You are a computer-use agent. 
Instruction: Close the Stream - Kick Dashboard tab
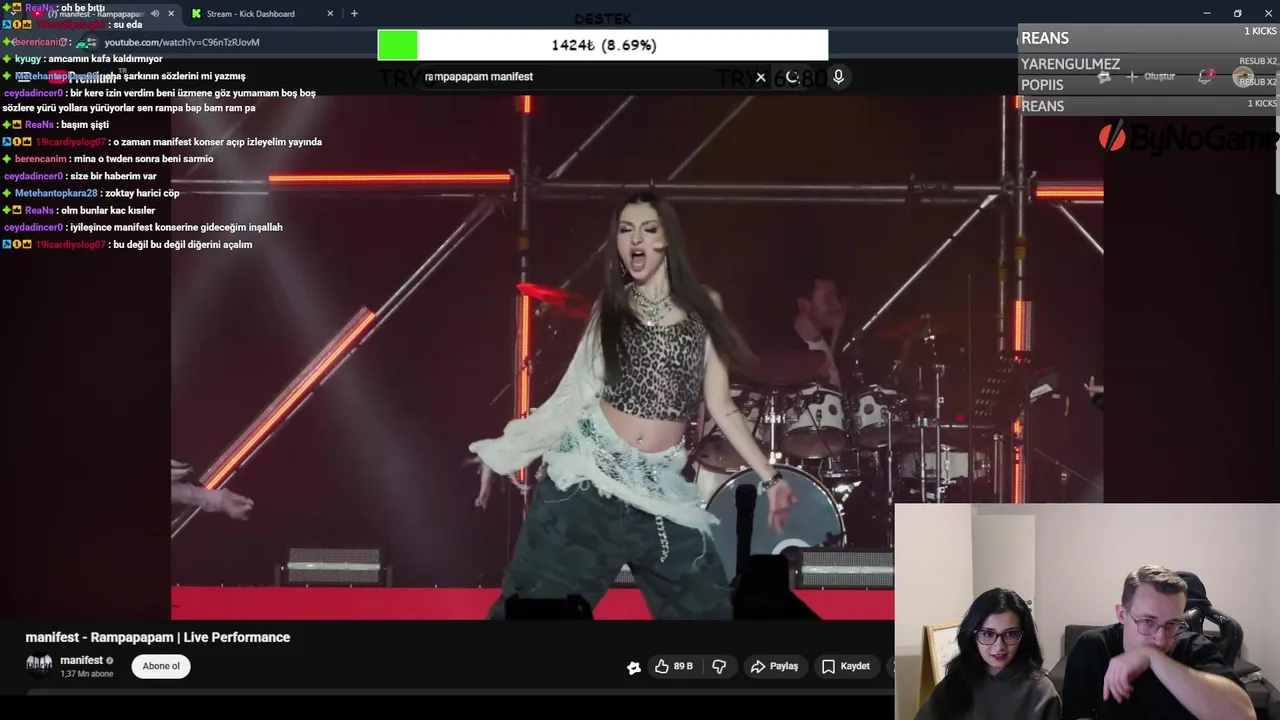(330, 14)
